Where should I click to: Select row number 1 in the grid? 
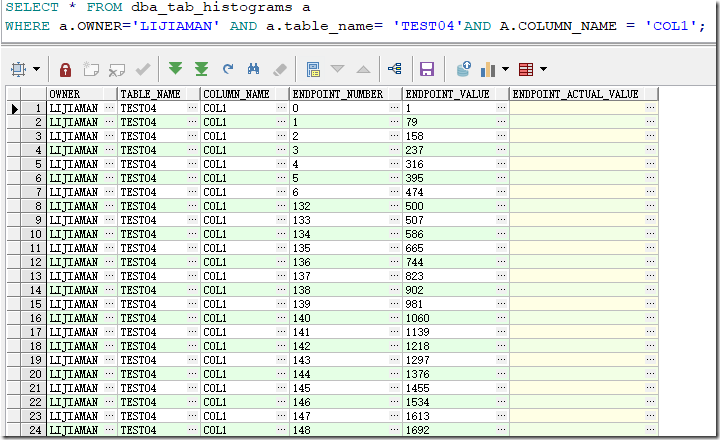[x=34, y=108]
